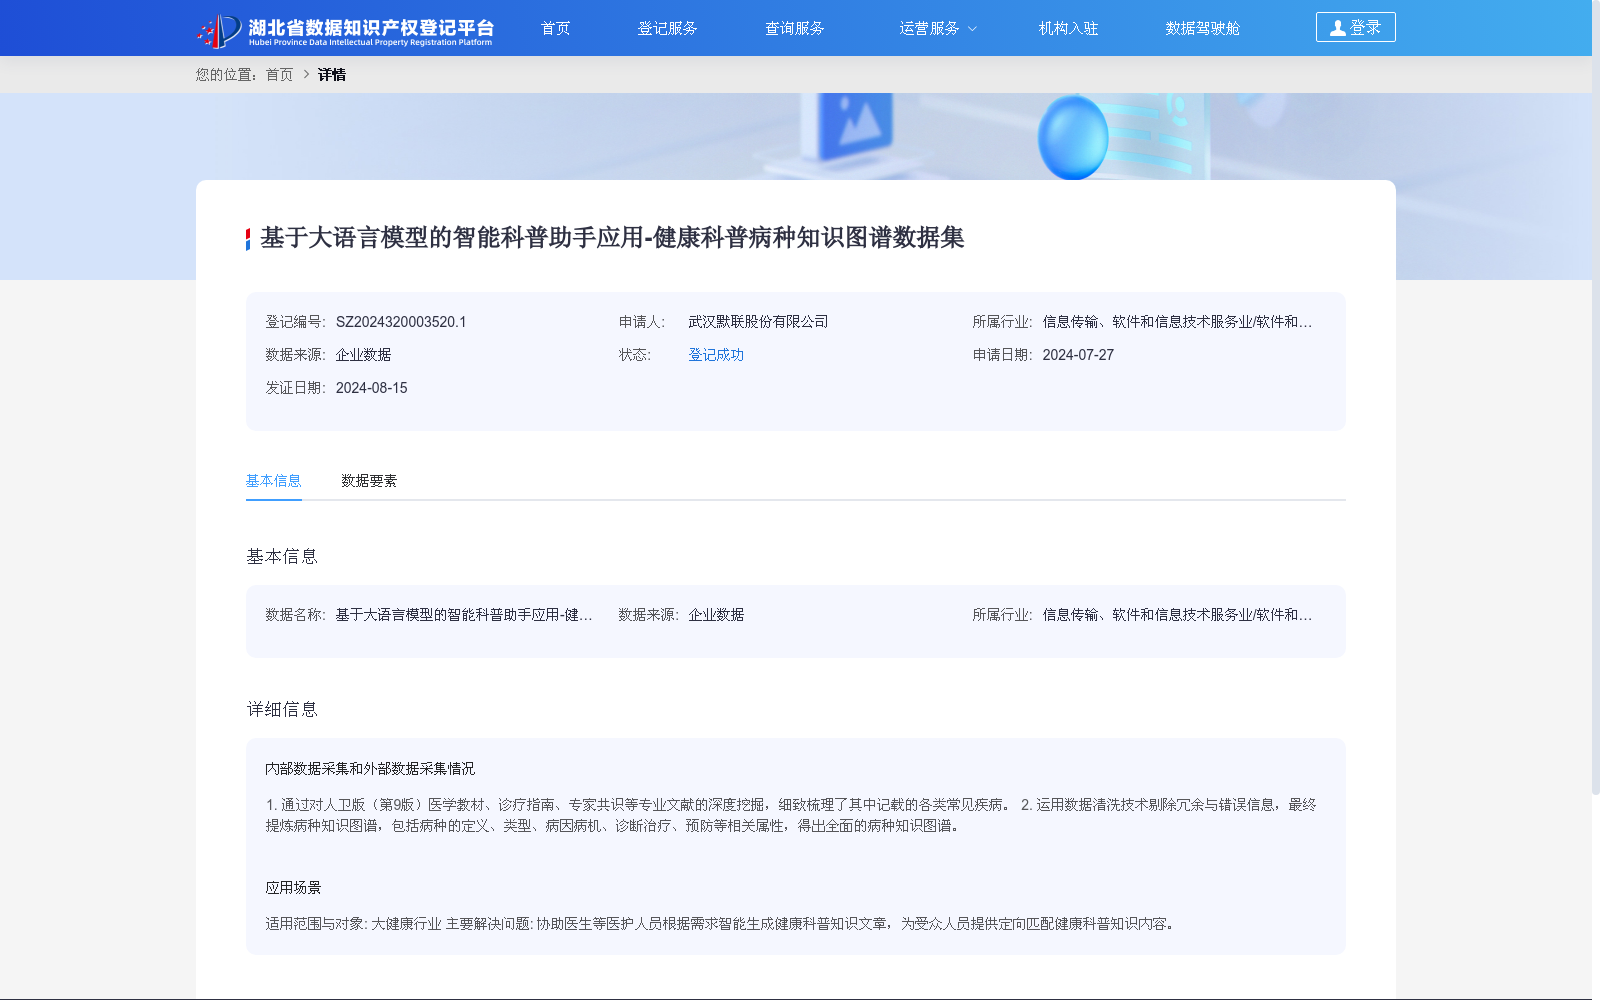Click applicant name 武汉默联股份有限公司

(x=758, y=322)
